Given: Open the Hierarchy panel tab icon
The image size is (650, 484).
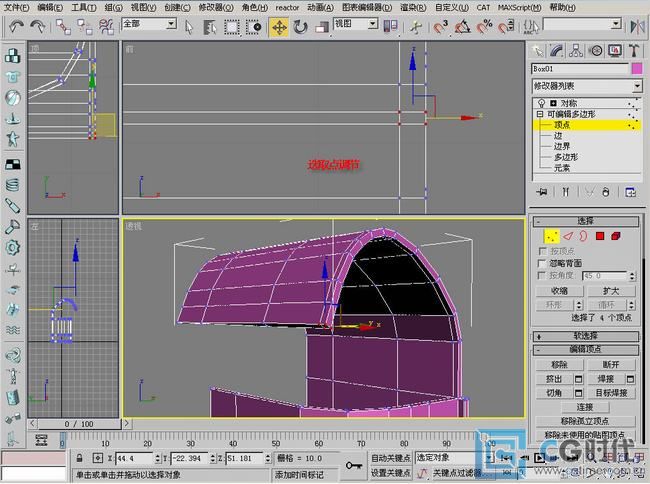Looking at the screenshot, I should 576,51.
